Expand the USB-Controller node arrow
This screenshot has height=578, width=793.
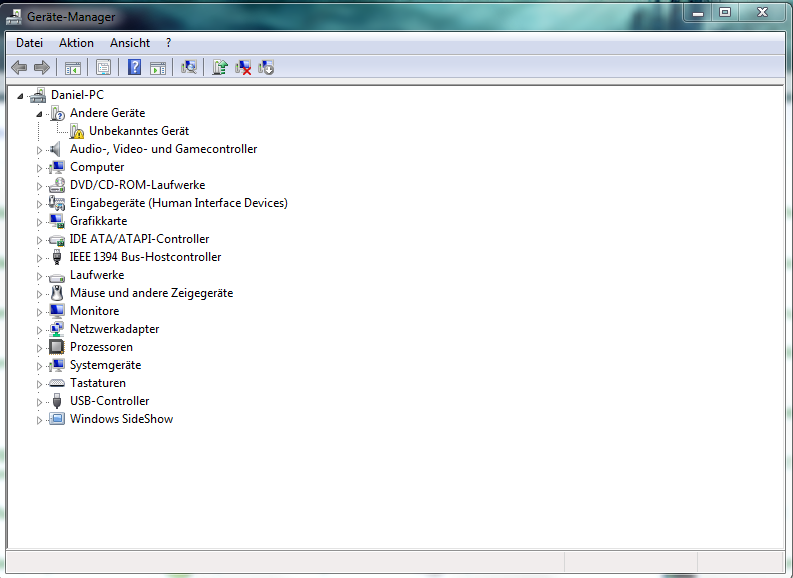(39, 402)
